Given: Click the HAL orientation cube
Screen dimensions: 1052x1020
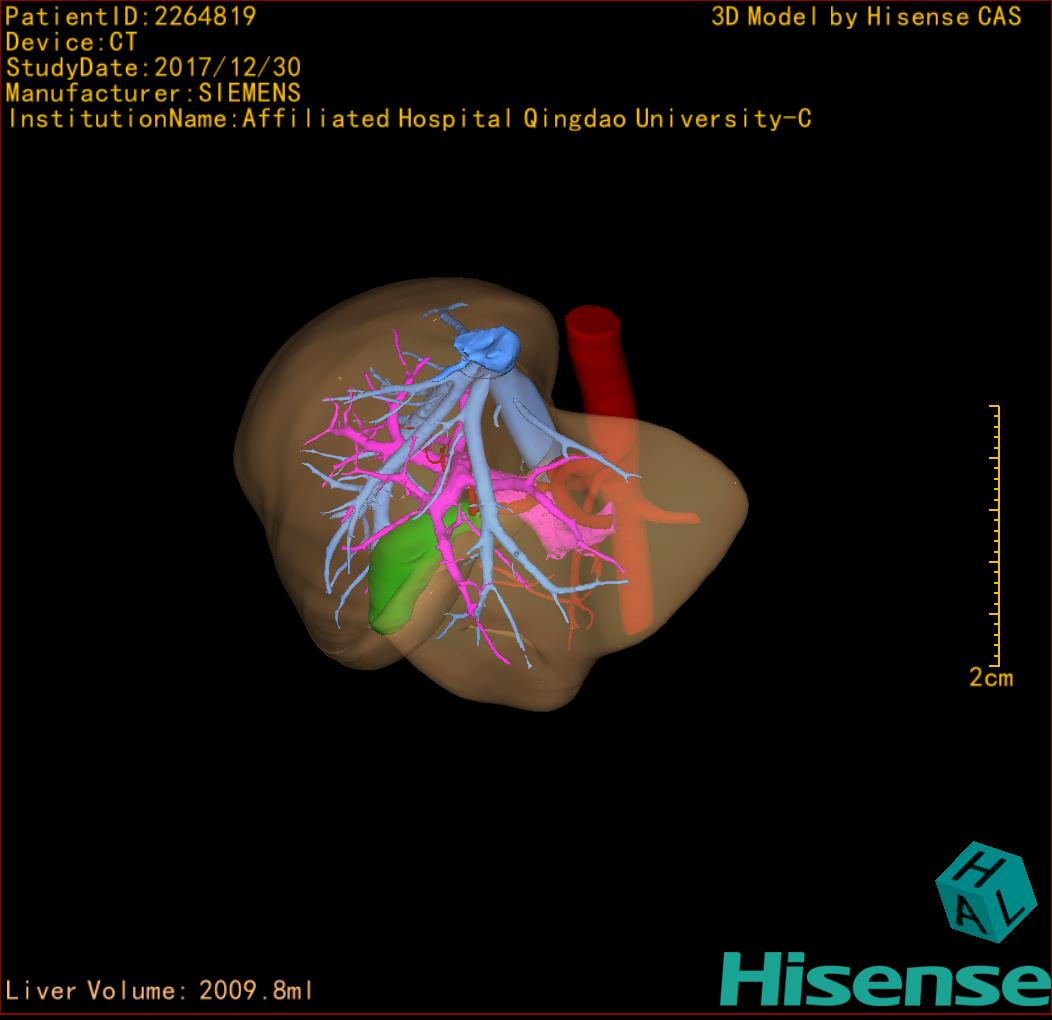Looking at the screenshot, I should coord(984,892).
